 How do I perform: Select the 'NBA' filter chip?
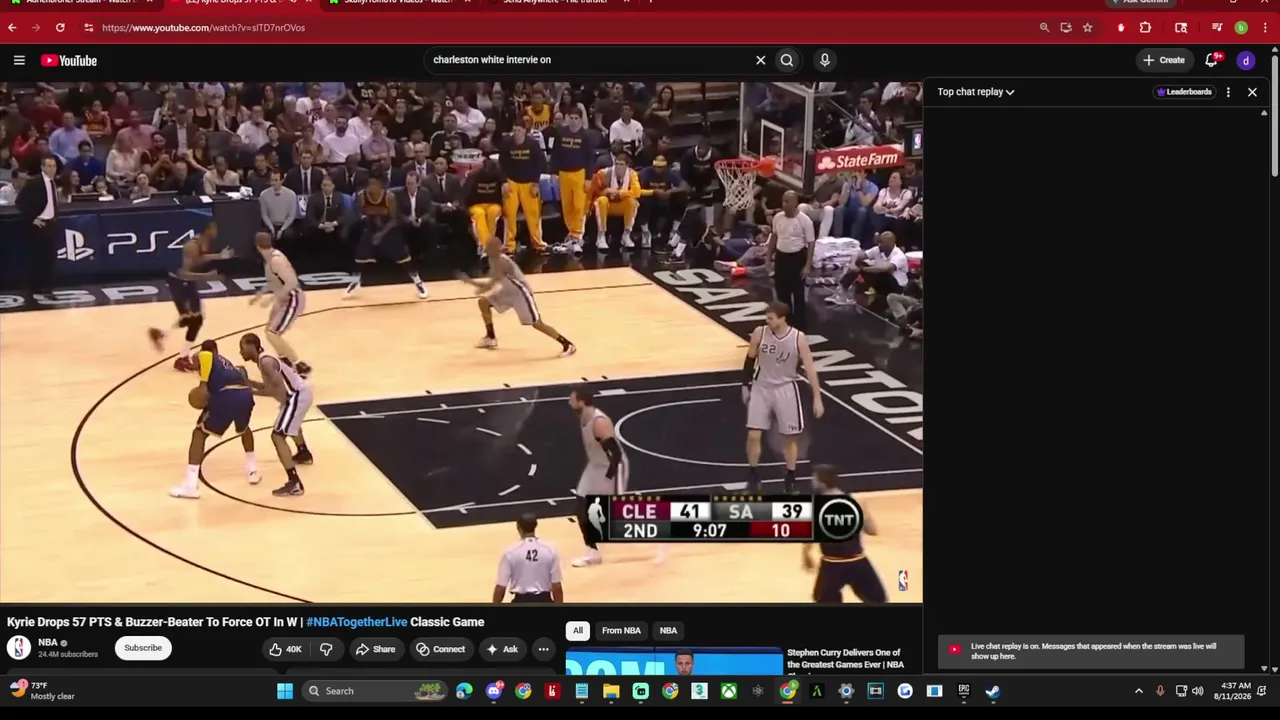point(668,631)
